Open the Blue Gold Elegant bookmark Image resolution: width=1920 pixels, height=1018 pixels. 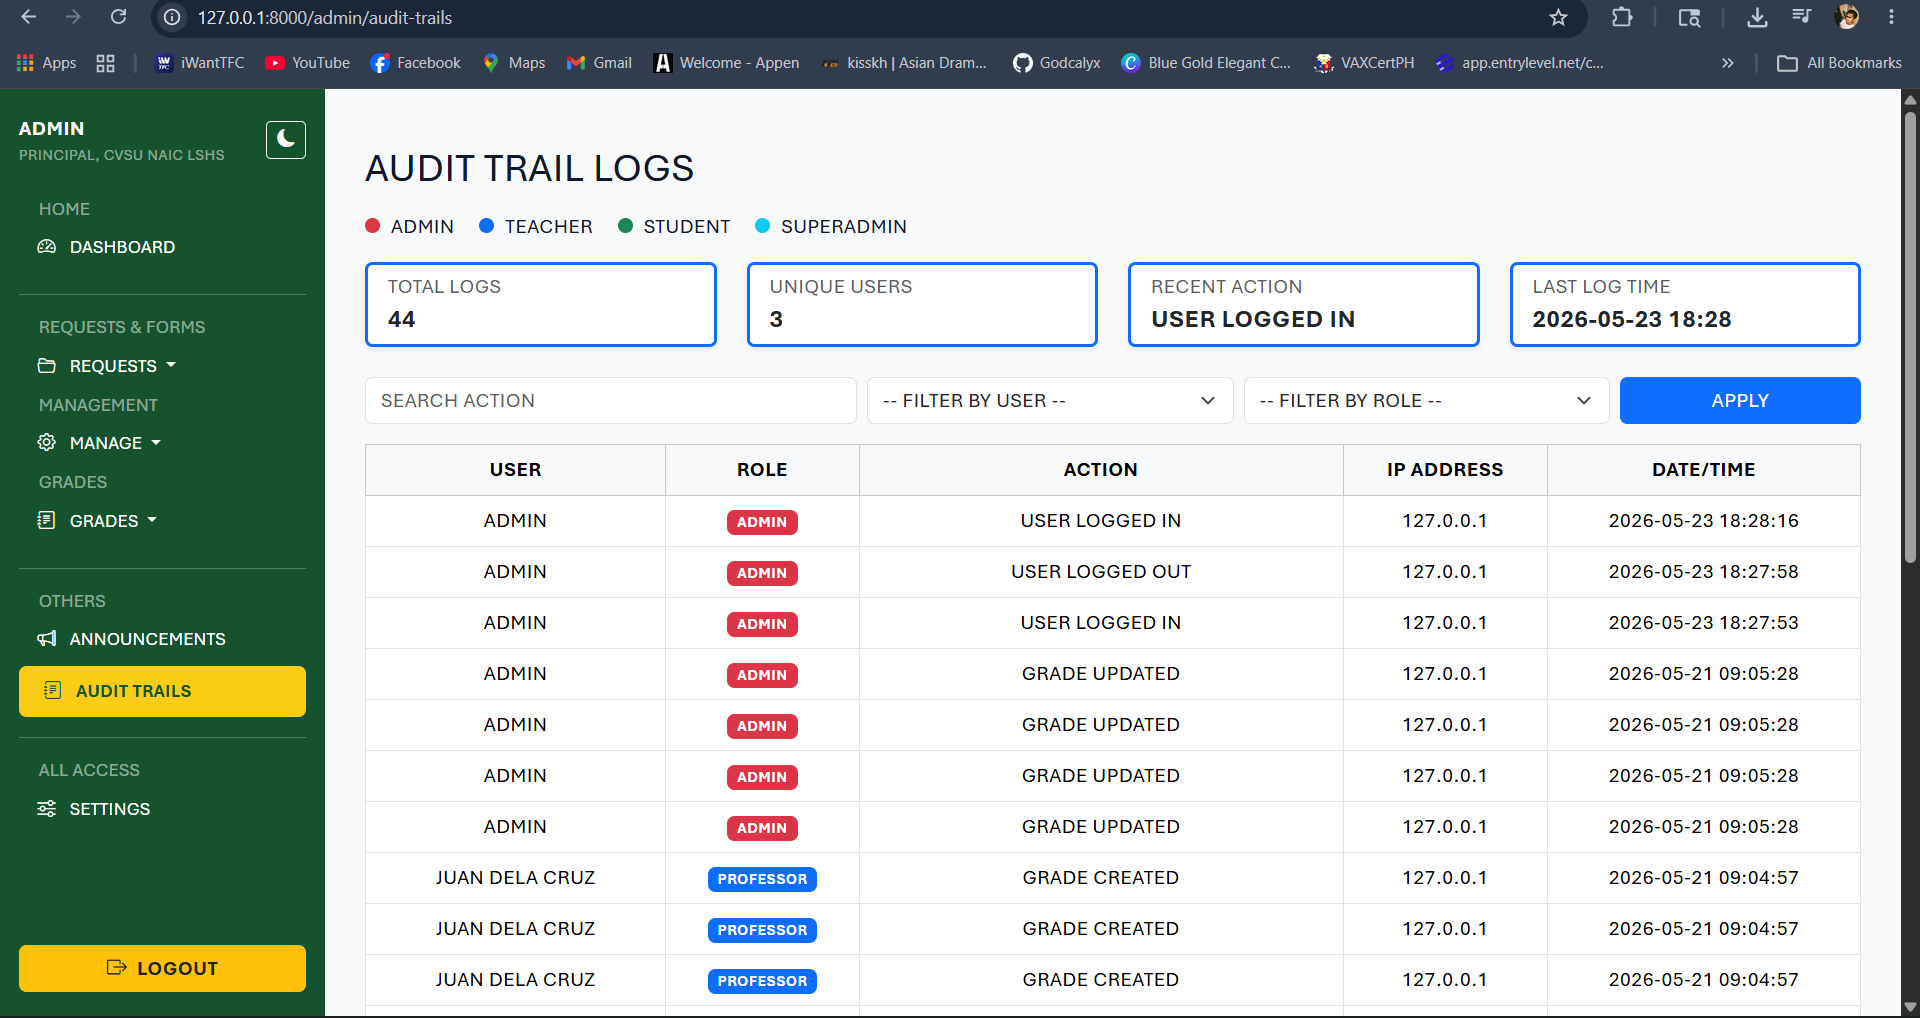pos(1206,63)
